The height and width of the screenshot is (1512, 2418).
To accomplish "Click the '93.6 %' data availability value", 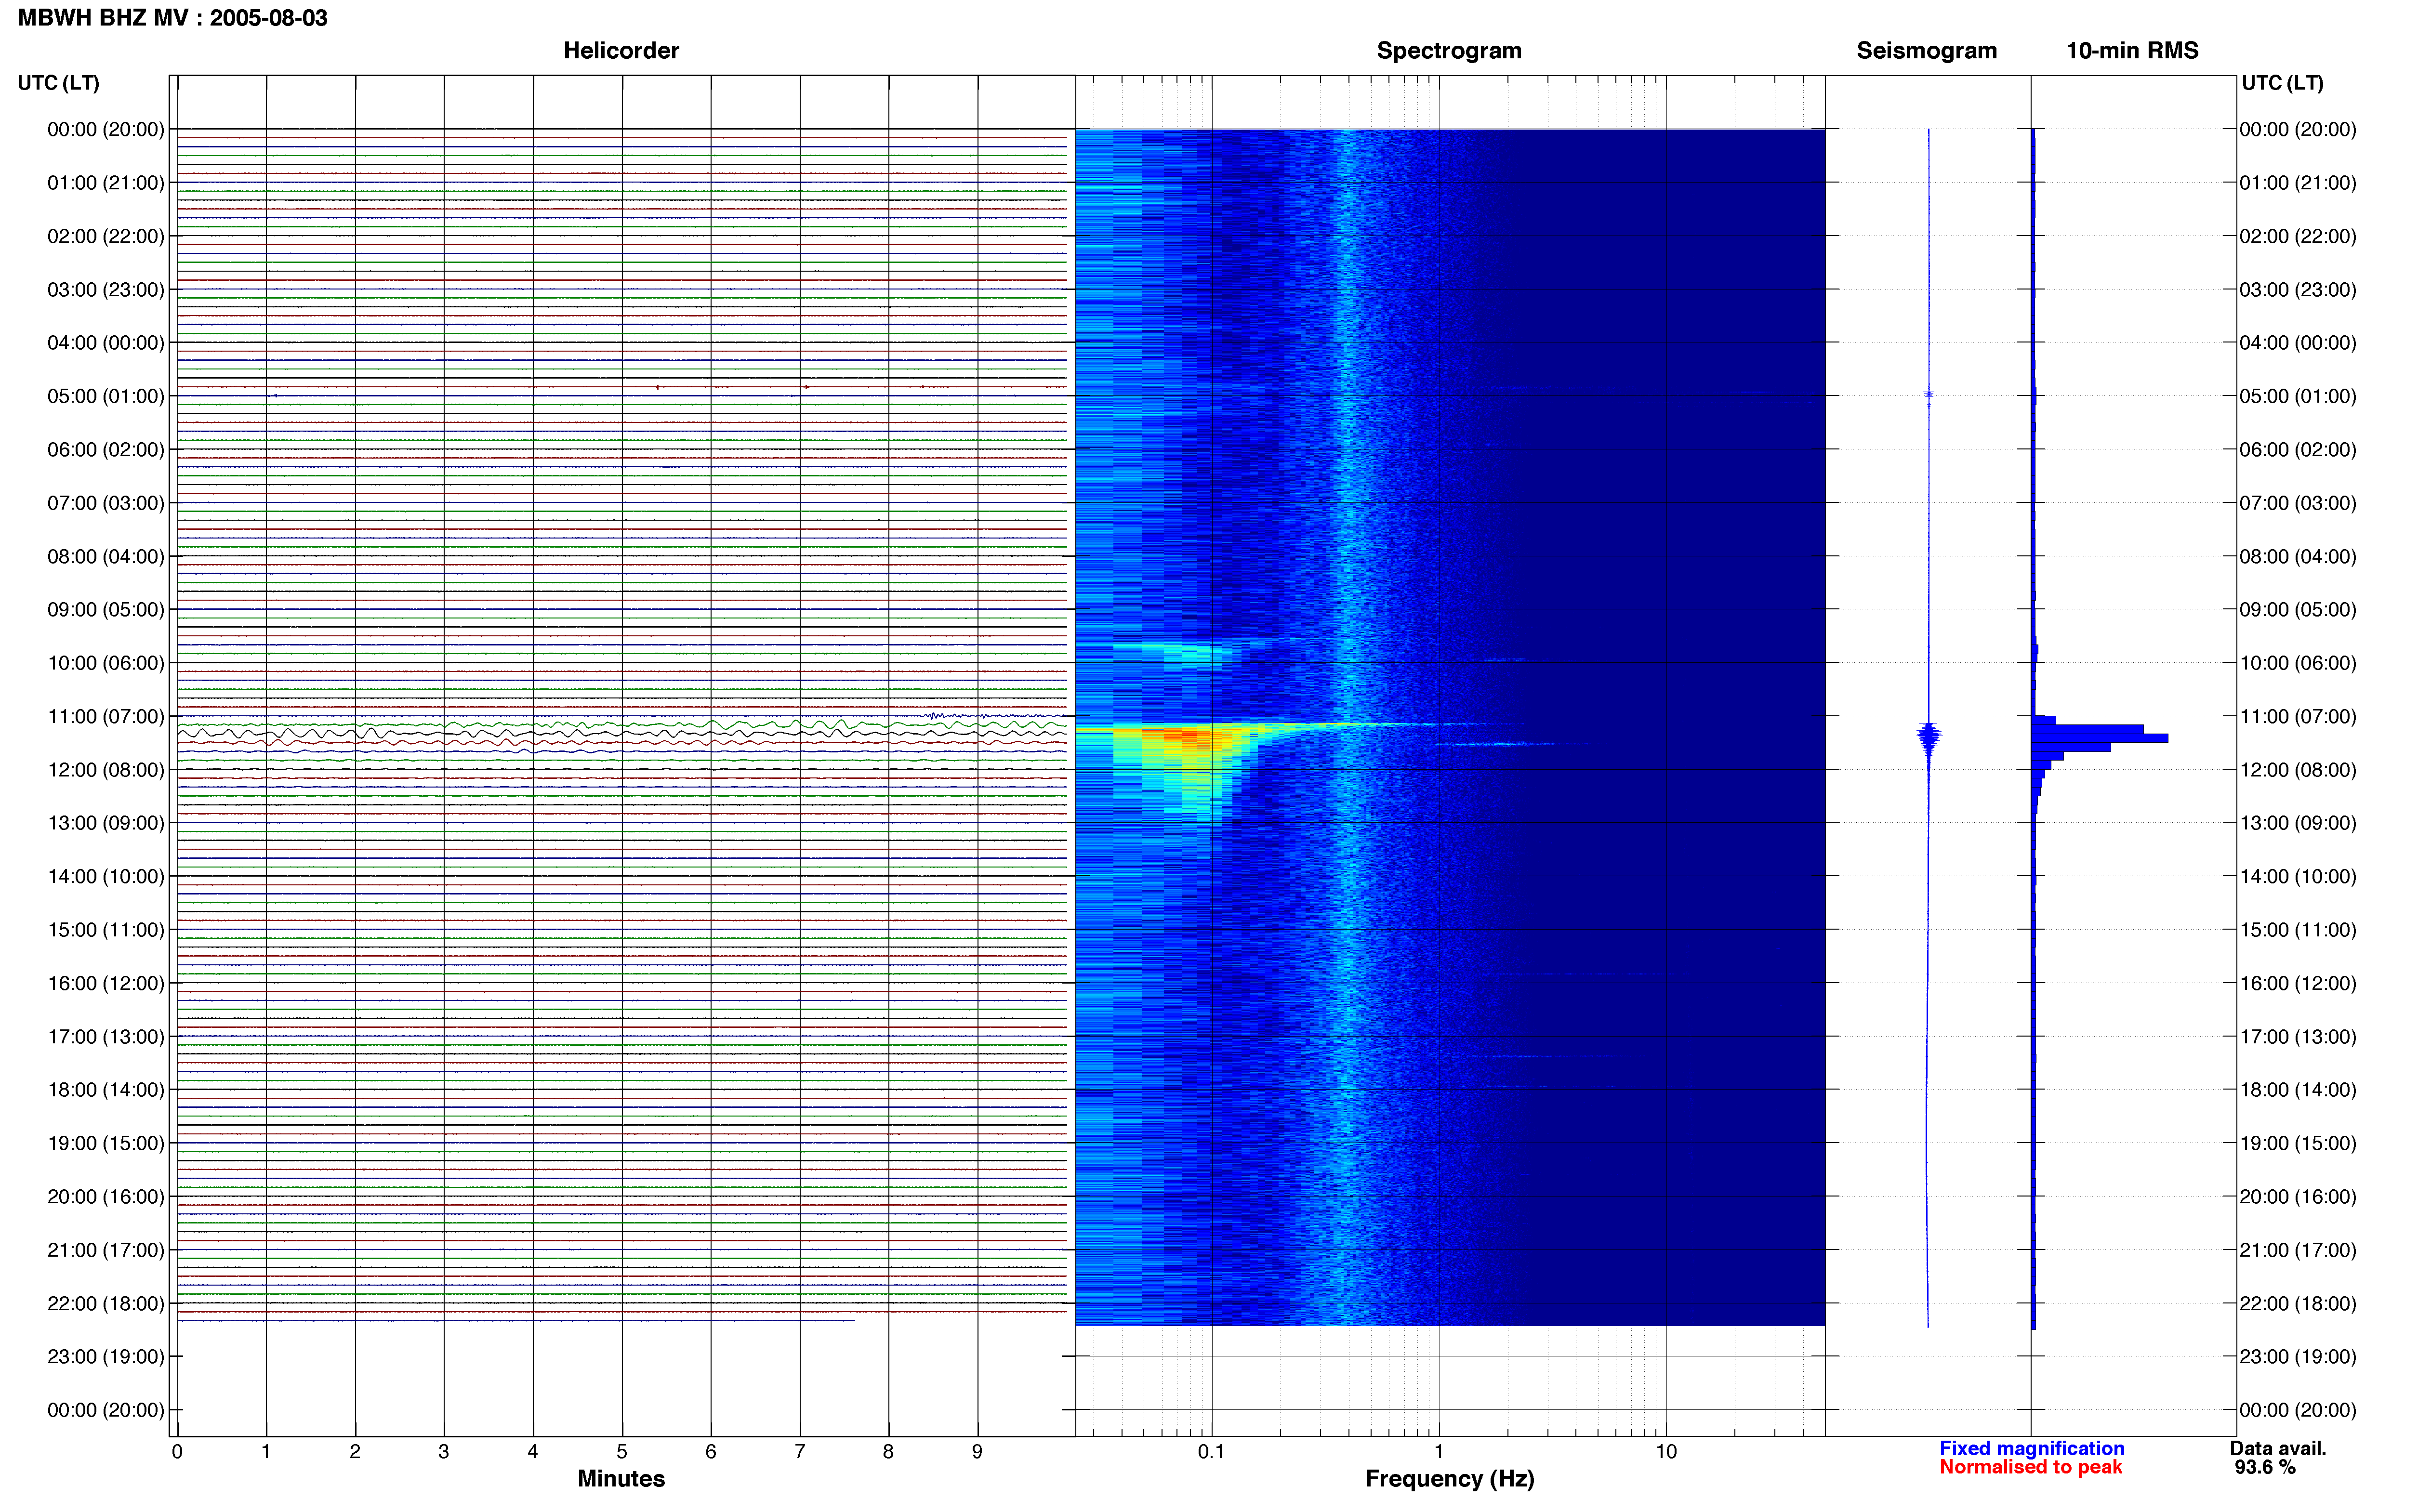I will tap(2265, 1468).
